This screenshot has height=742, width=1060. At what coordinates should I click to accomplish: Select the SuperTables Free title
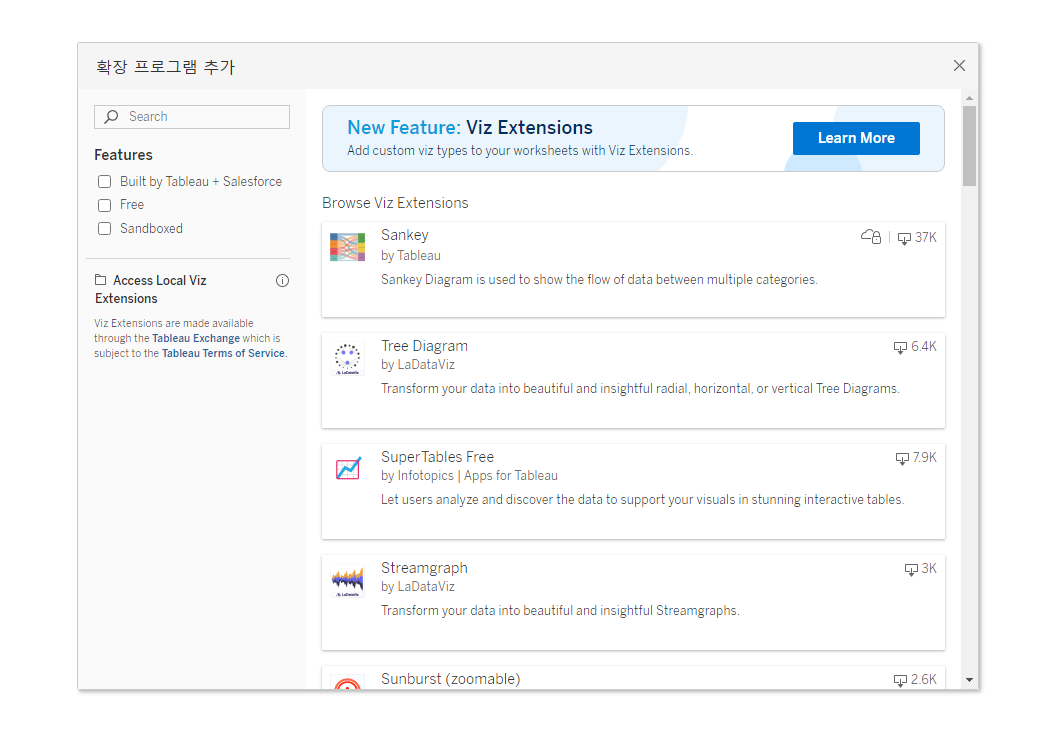click(x=437, y=457)
